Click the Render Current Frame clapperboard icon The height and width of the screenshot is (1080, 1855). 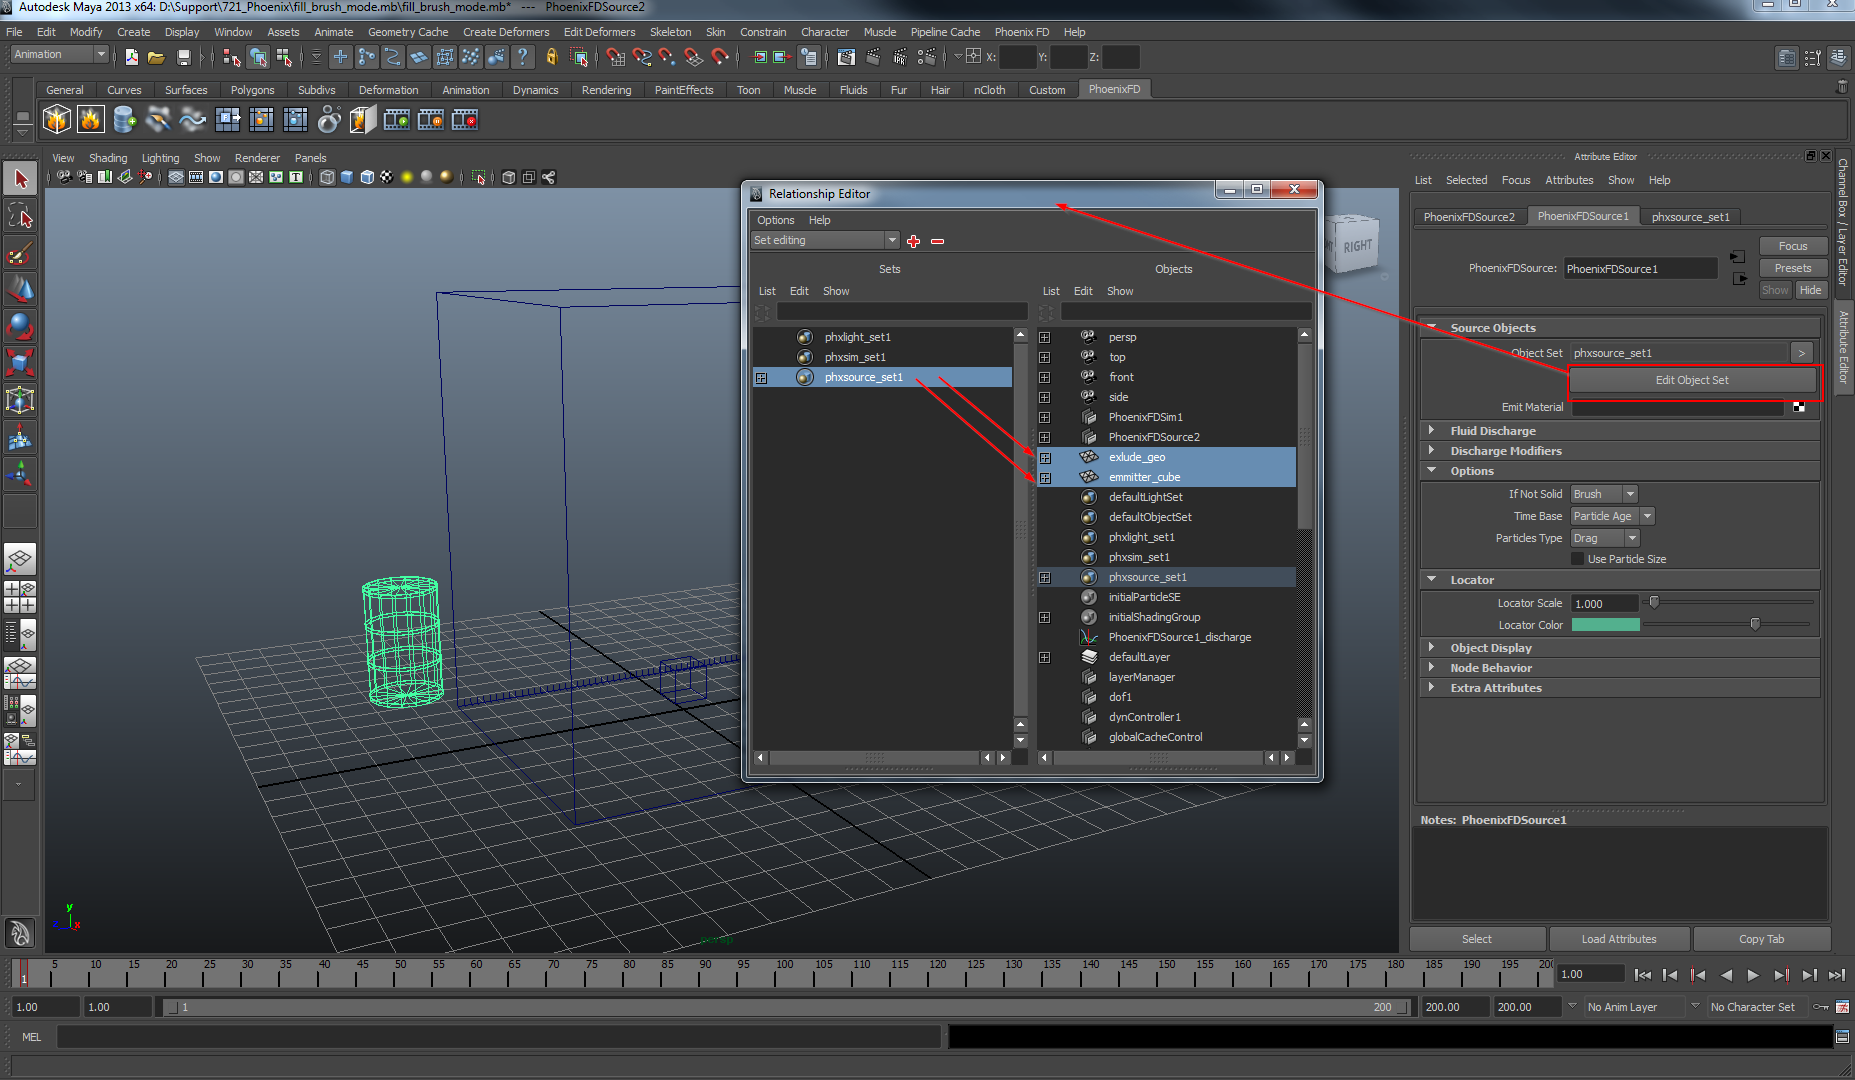[x=873, y=57]
